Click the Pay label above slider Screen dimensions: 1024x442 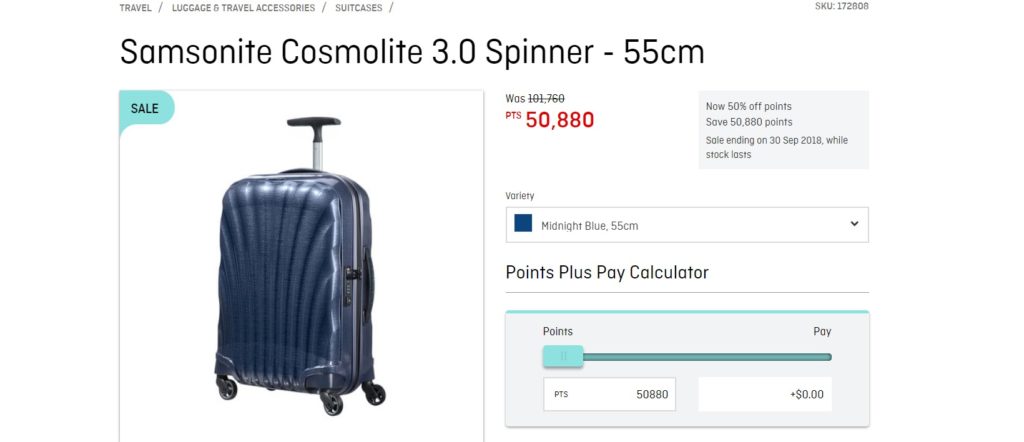822,332
